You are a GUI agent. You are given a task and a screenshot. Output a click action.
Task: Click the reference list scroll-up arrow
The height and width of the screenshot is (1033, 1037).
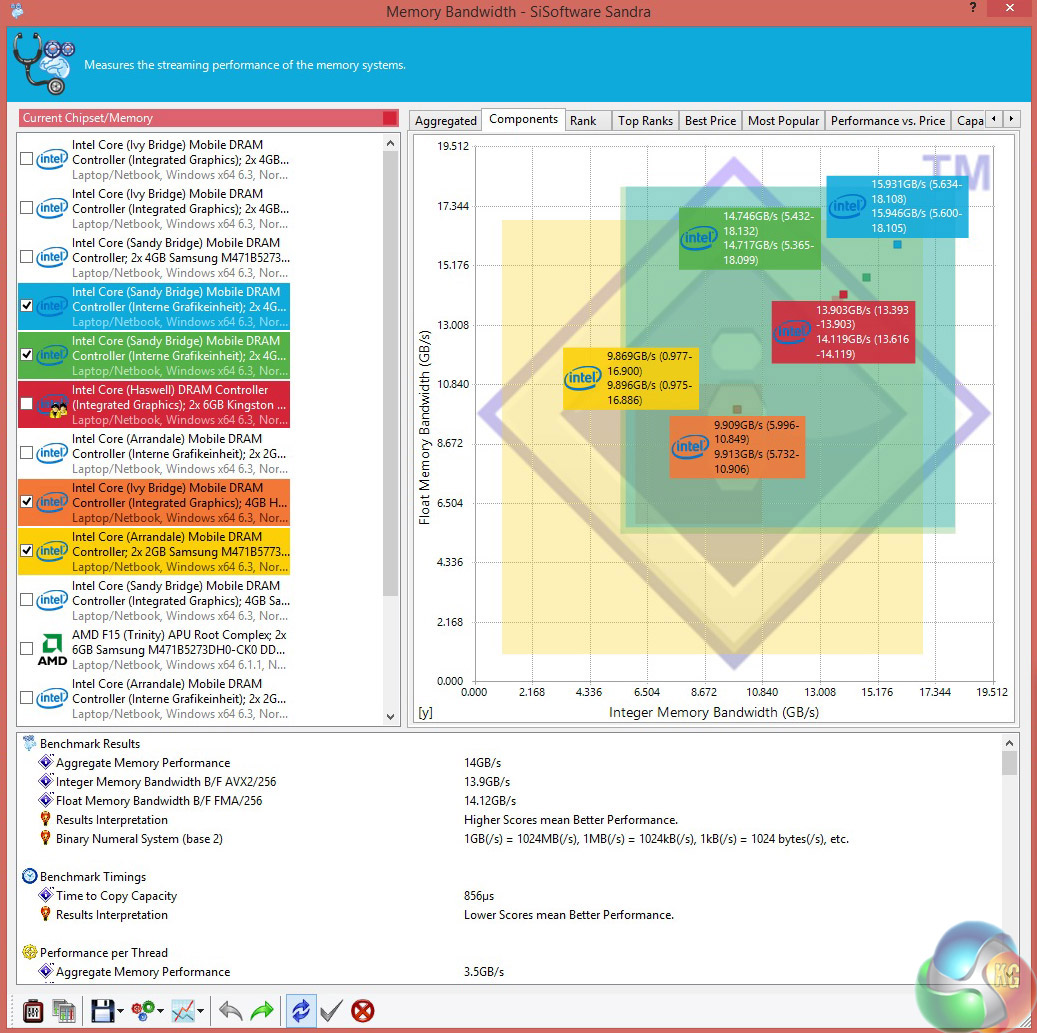[x=390, y=143]
